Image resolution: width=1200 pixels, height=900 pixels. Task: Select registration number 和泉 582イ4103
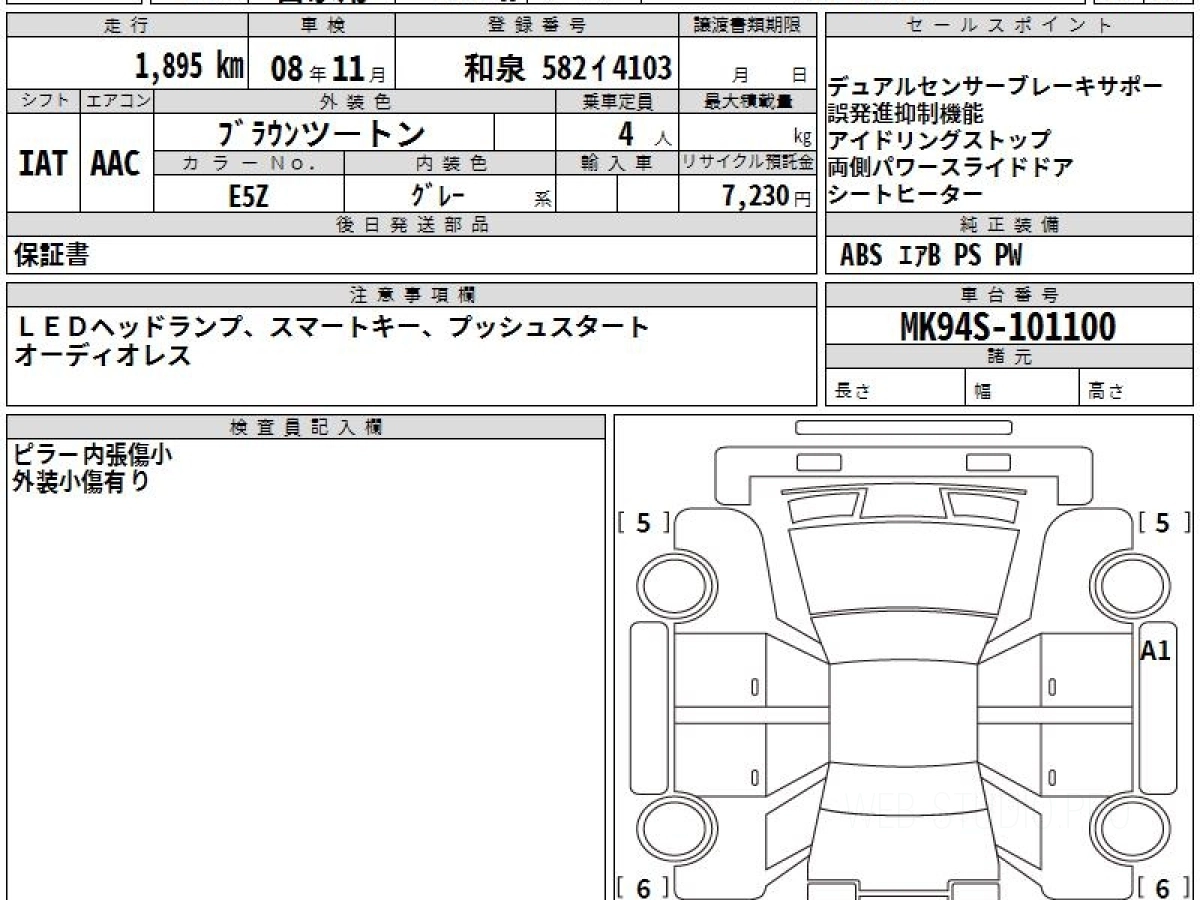pos(568,67)
